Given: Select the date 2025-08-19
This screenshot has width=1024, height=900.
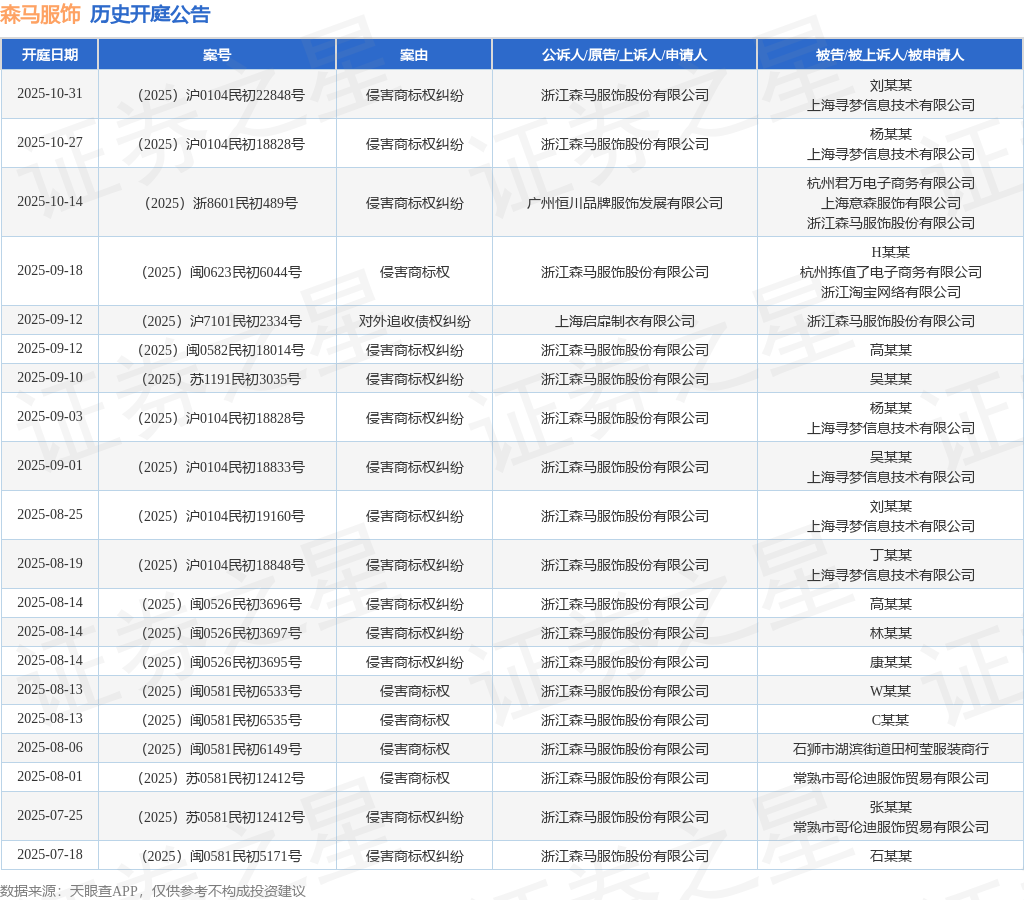Looking at the screenshot, I should coord(50,563).
